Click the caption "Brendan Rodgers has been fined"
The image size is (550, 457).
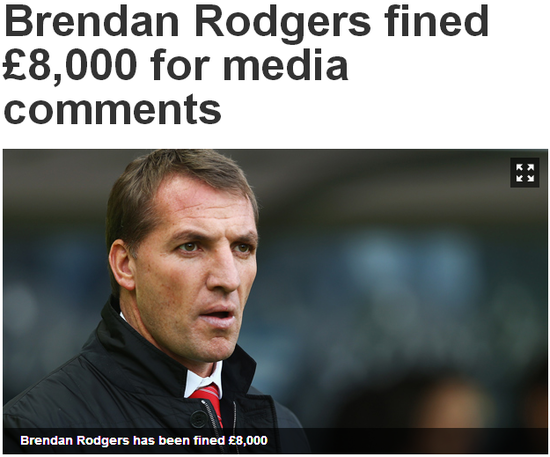122,440
